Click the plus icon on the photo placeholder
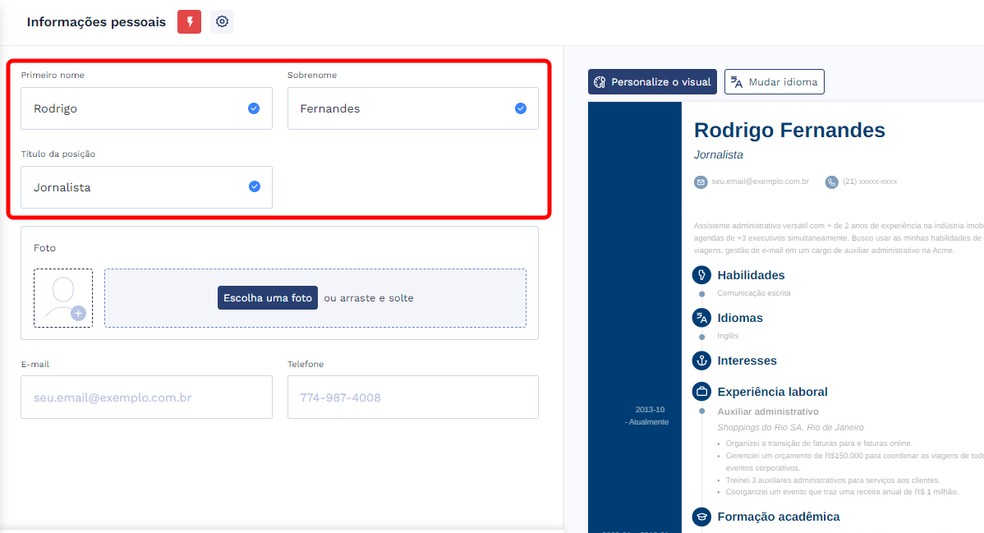This screenshot has height=533, width=984. click(x=78, y=313)
